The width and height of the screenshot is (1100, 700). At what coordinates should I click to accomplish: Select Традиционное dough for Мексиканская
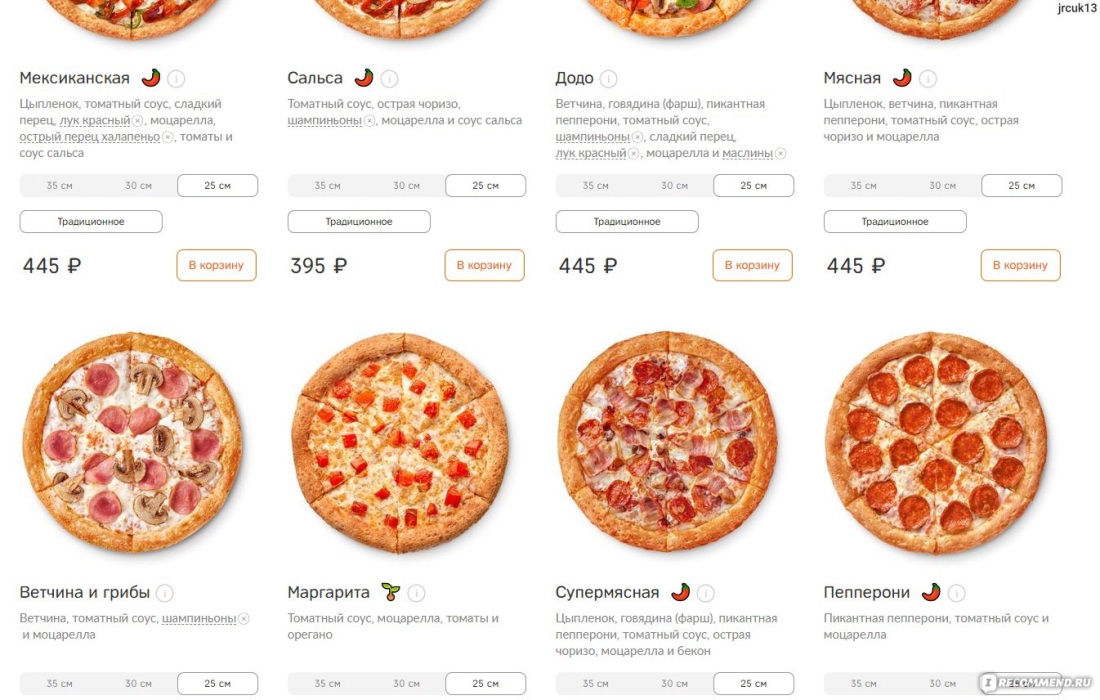coord(91,222)
